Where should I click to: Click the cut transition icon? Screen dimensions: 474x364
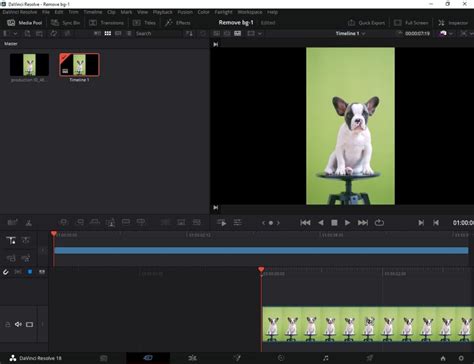point(165,222)
